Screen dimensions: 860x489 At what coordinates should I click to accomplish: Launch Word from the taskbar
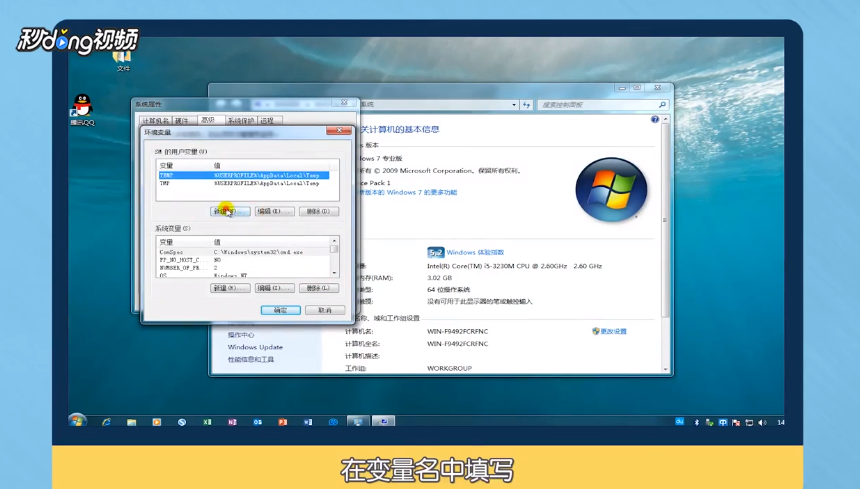[308, 422]
